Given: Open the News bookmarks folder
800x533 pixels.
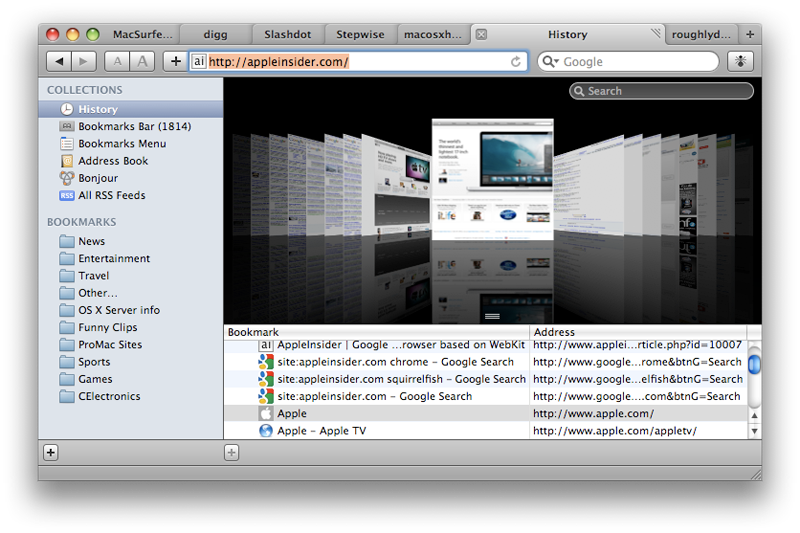Looking at the screenshot, I should point(131,241).
